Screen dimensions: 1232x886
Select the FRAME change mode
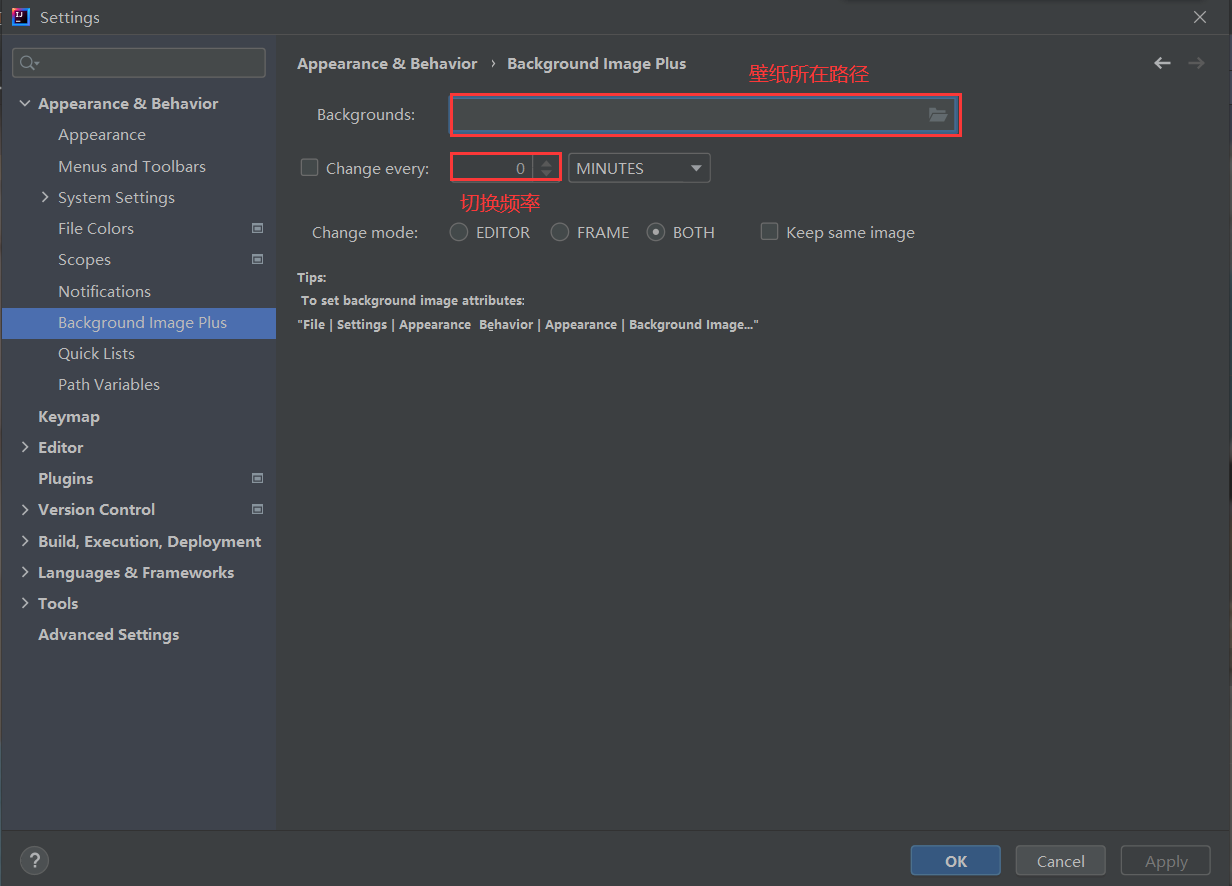pyautogui.click(x=560, y=232)
